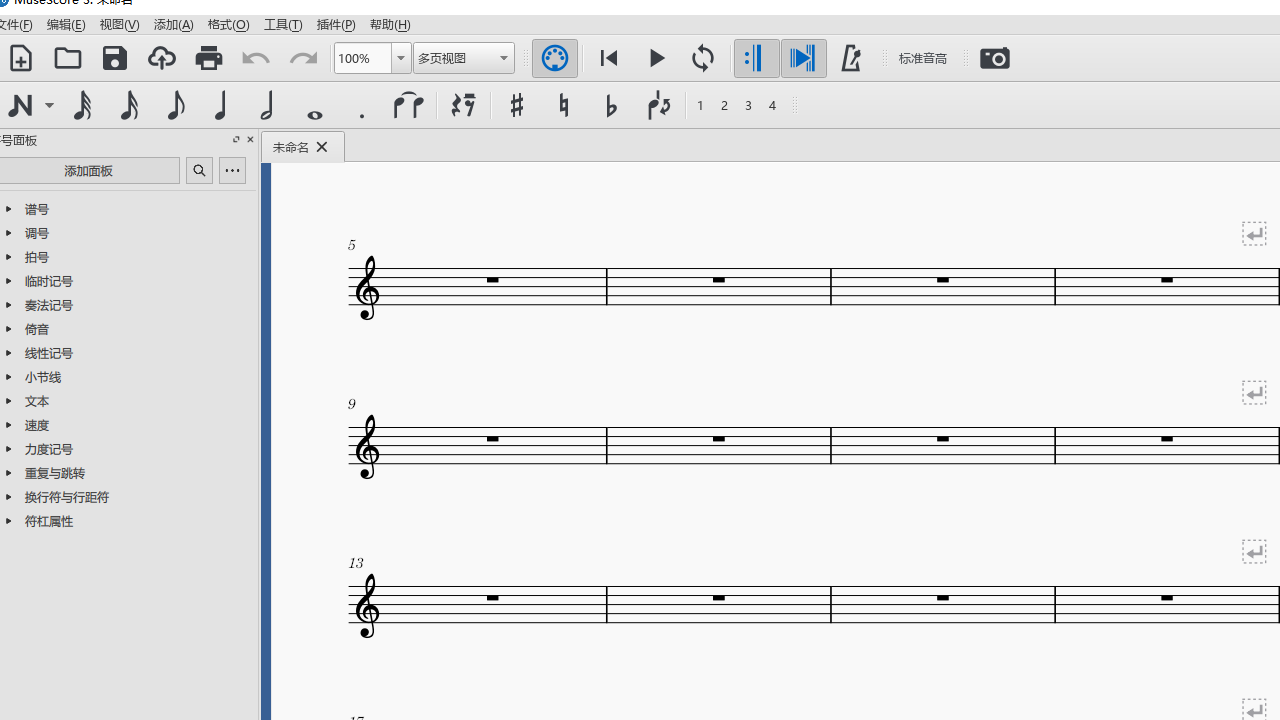
Task: Toggle MIDI input on the toolbar
Action: pyautogui.click(x=555, y=58)
